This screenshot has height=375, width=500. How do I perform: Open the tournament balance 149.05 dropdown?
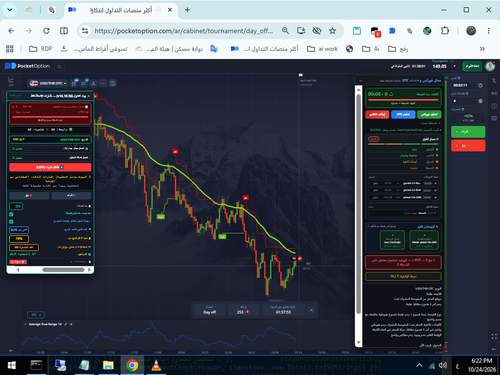[x=444, y=66]
